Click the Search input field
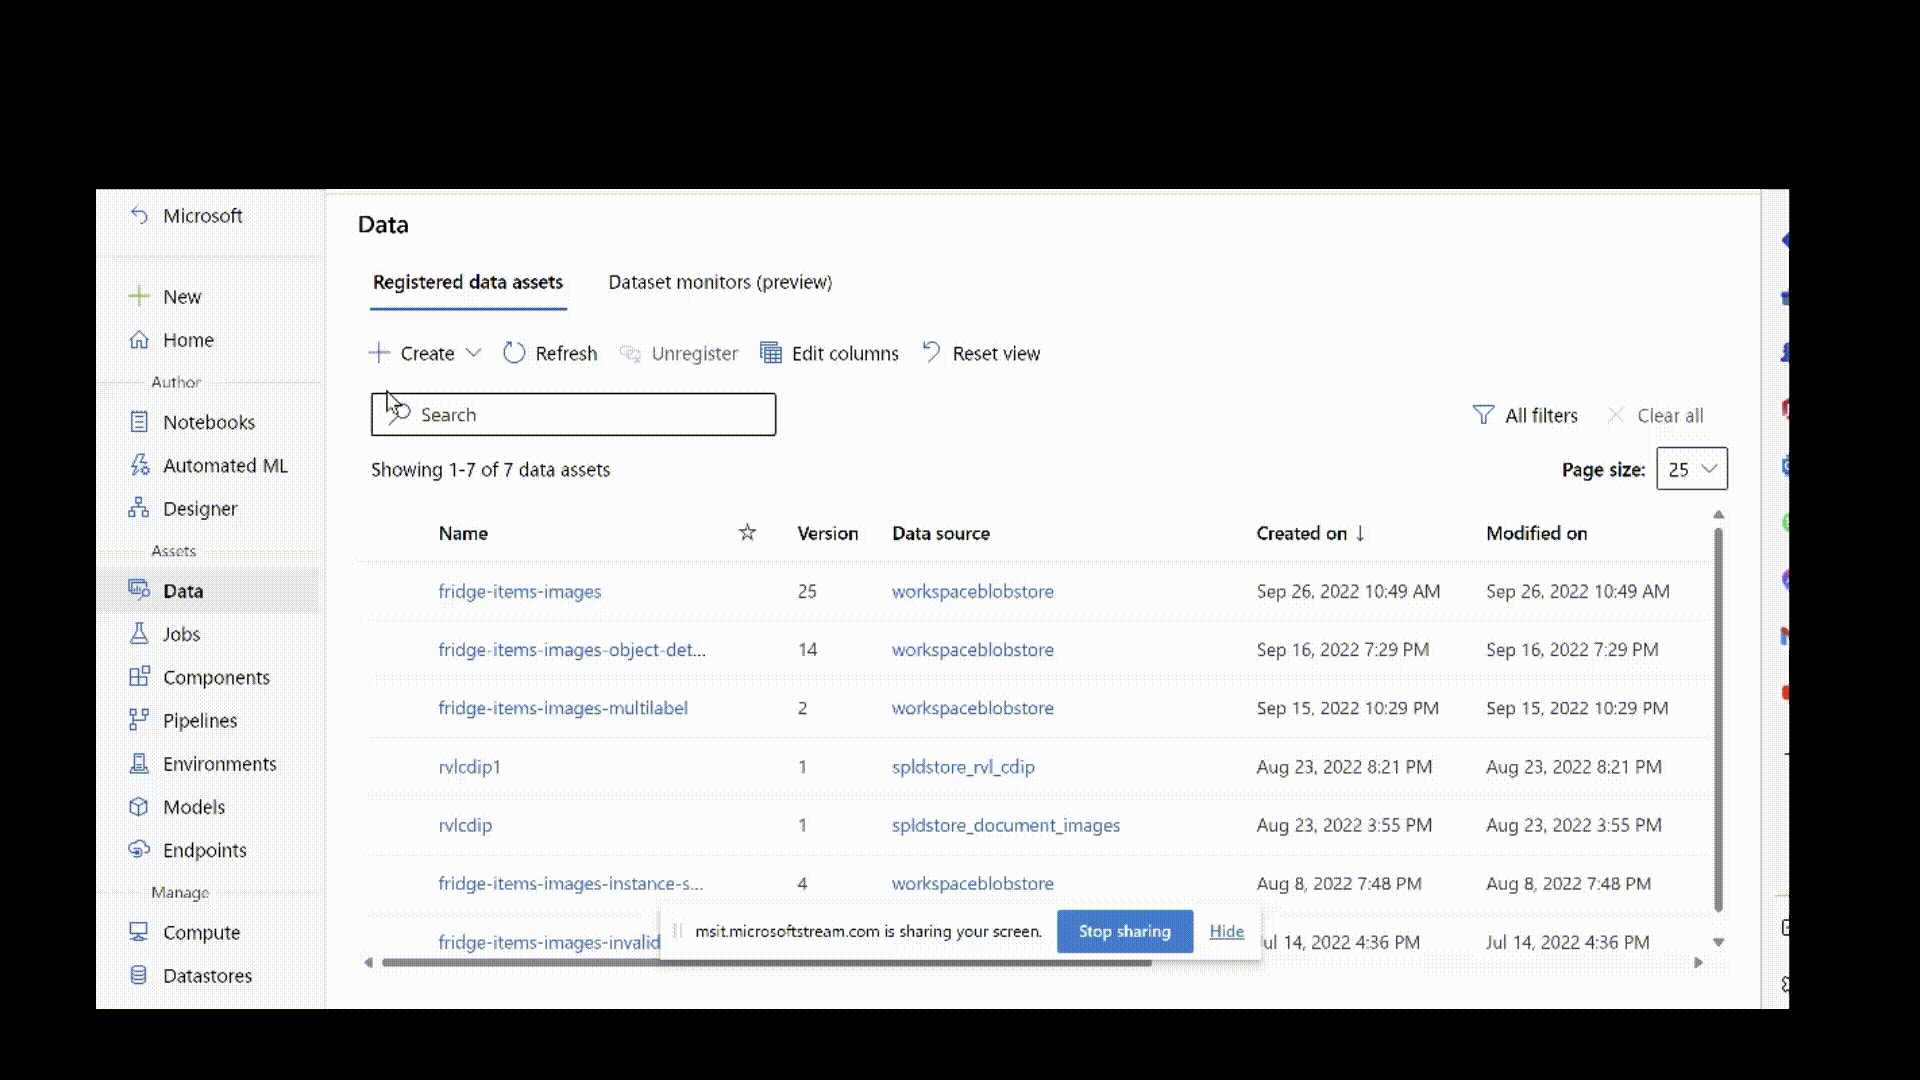The image size is (1920, 1080). click(574, 413)
